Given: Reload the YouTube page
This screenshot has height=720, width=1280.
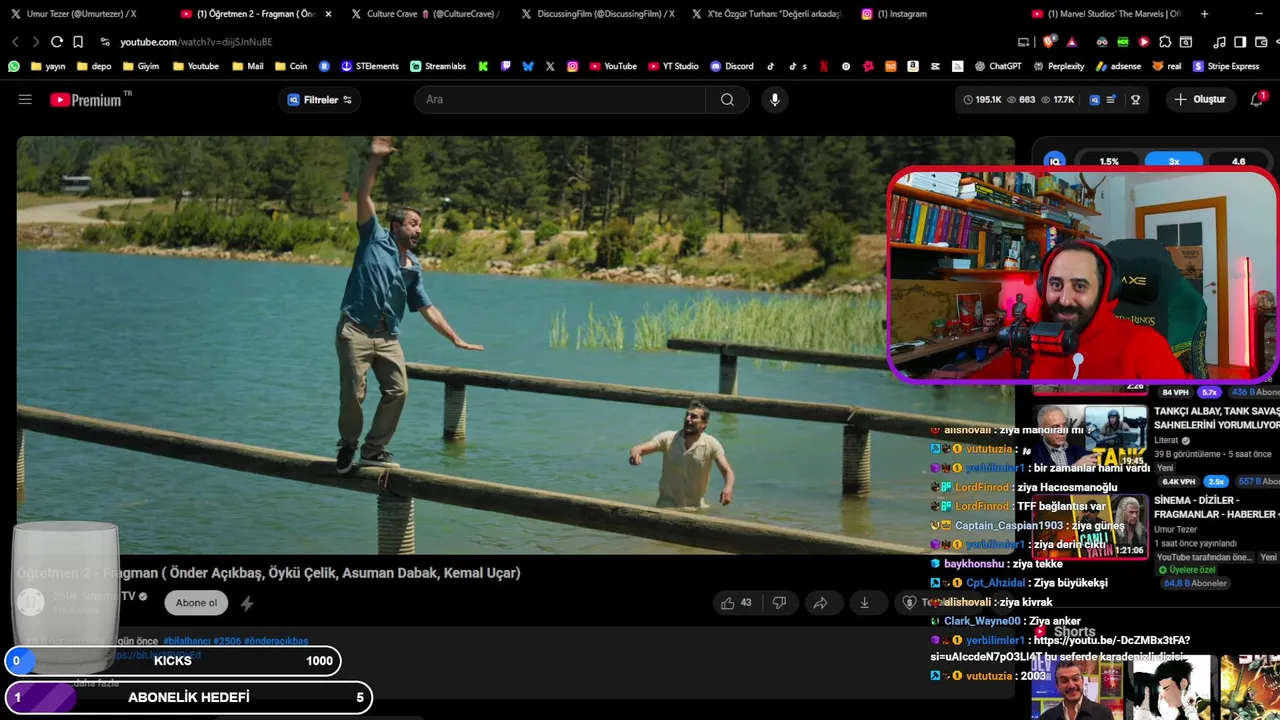Looking at the screenshot, I should (56, 42).
